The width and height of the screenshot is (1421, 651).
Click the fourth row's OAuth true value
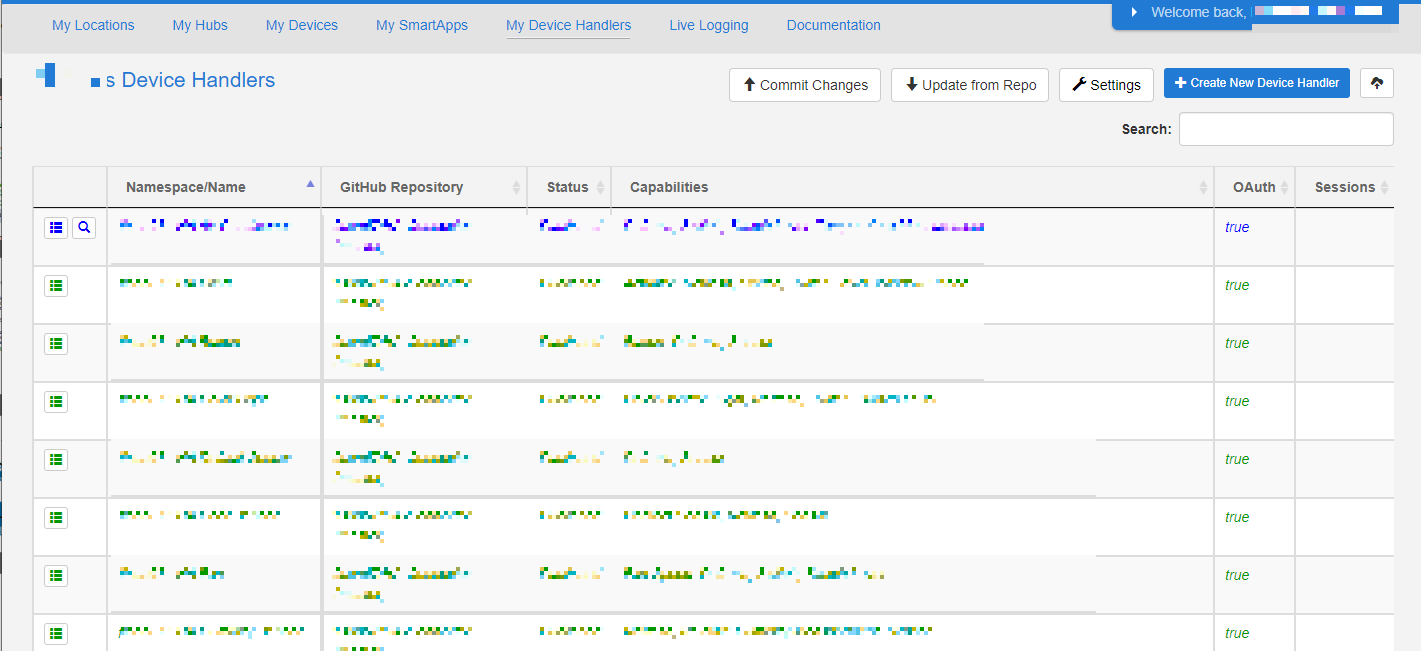click(x=1237, y=401)
